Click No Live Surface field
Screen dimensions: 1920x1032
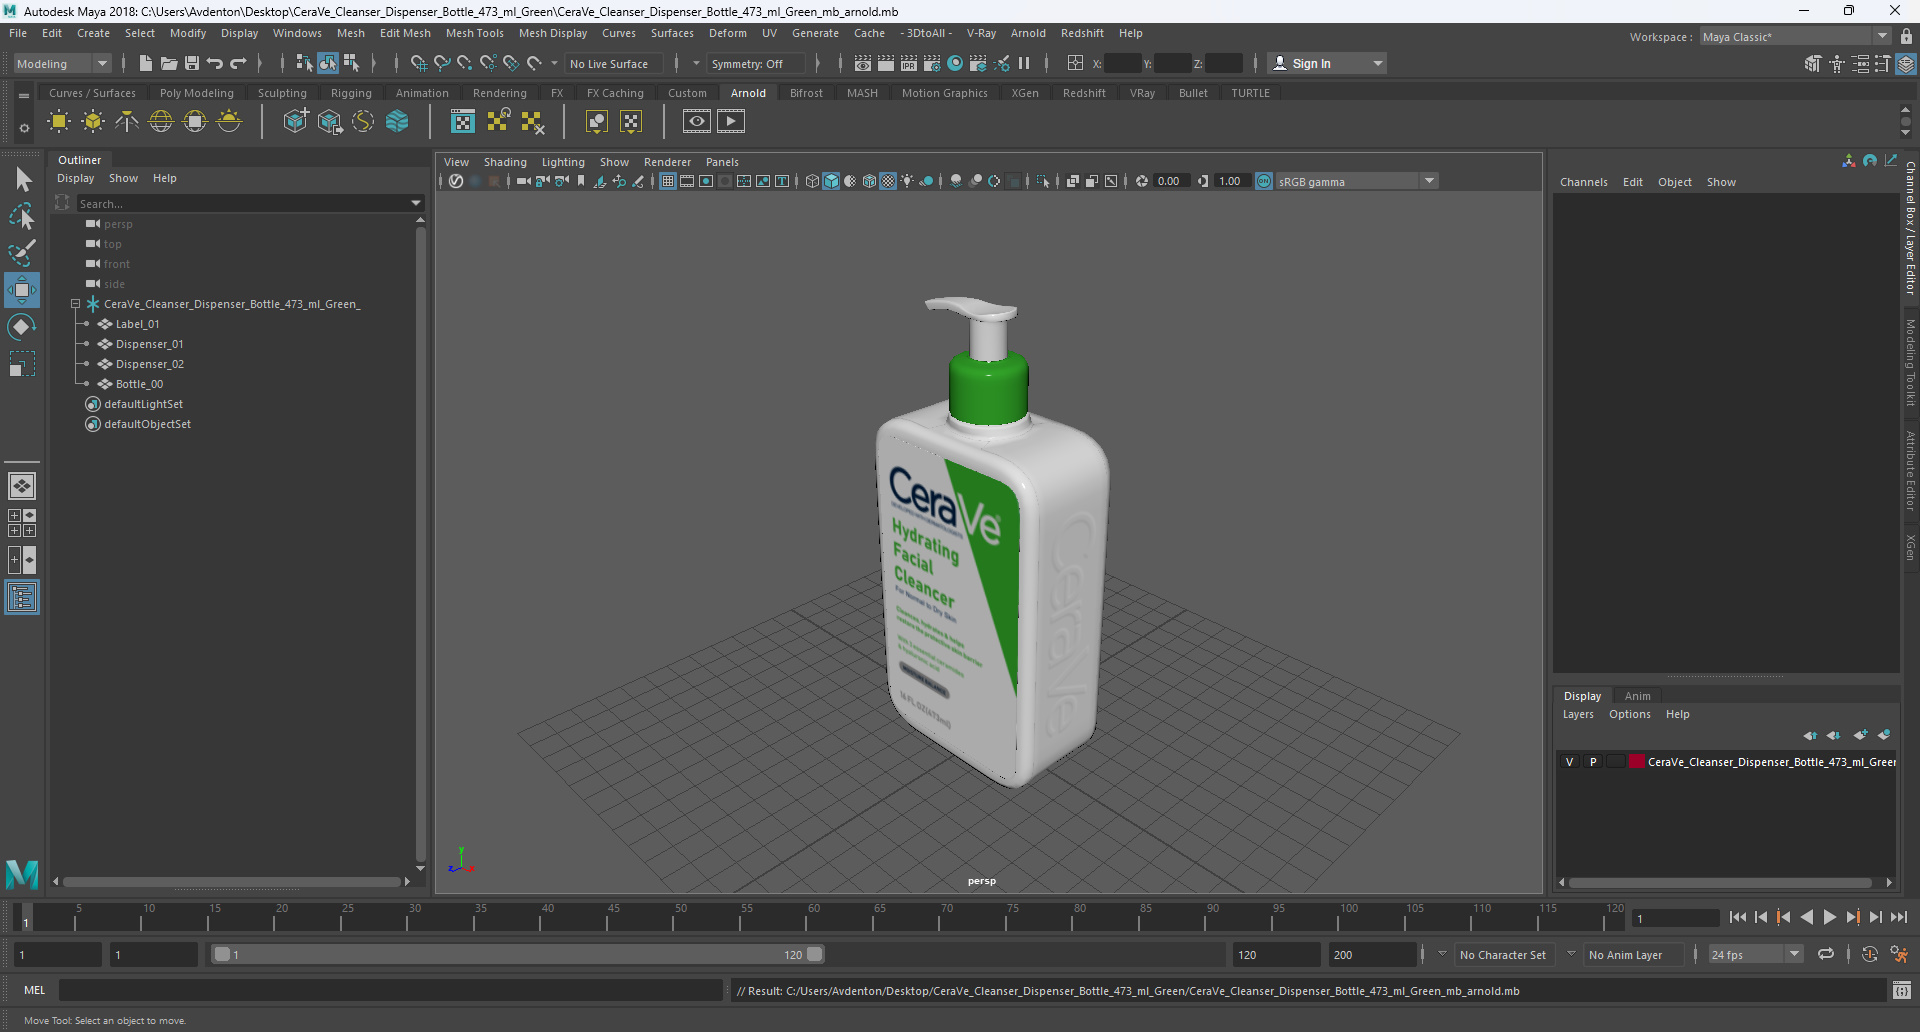(612, 63)
